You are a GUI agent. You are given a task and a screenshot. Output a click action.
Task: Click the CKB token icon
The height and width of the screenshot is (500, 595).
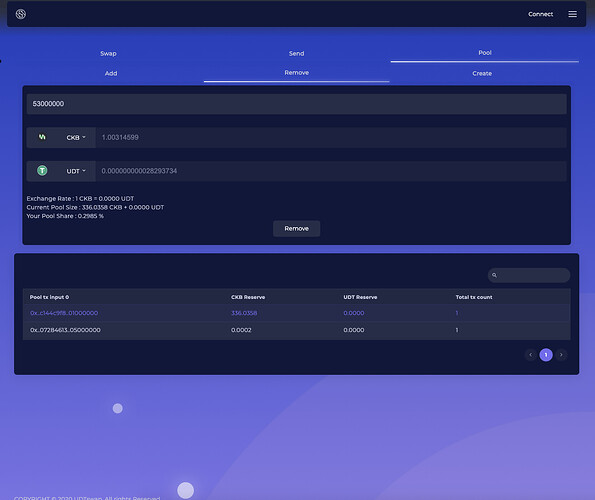(x=42, y=137)
